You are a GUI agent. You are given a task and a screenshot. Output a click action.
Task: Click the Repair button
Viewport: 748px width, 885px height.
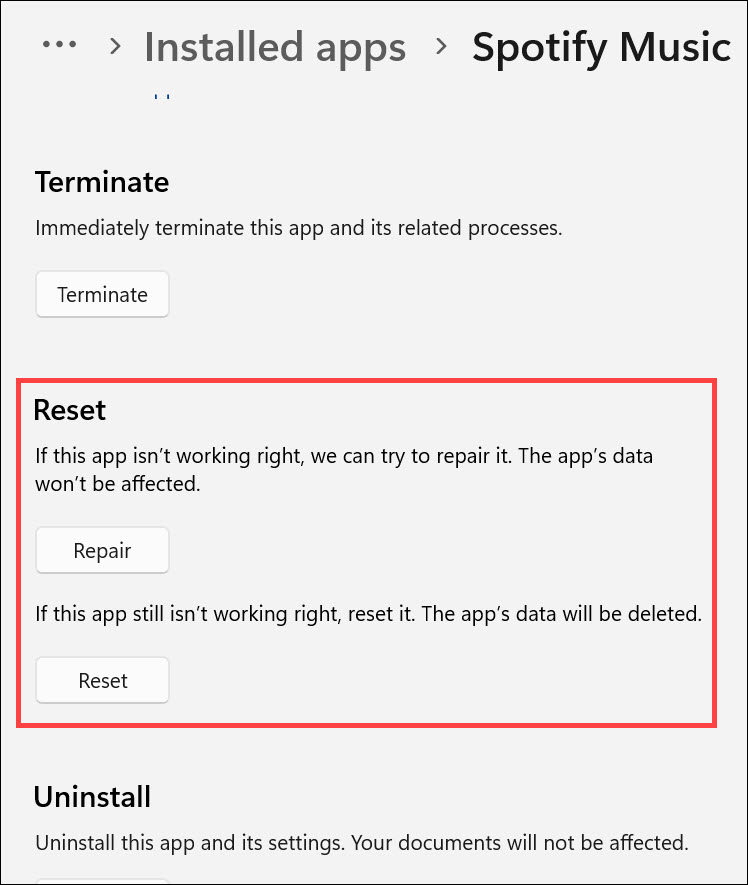point(102,550)
